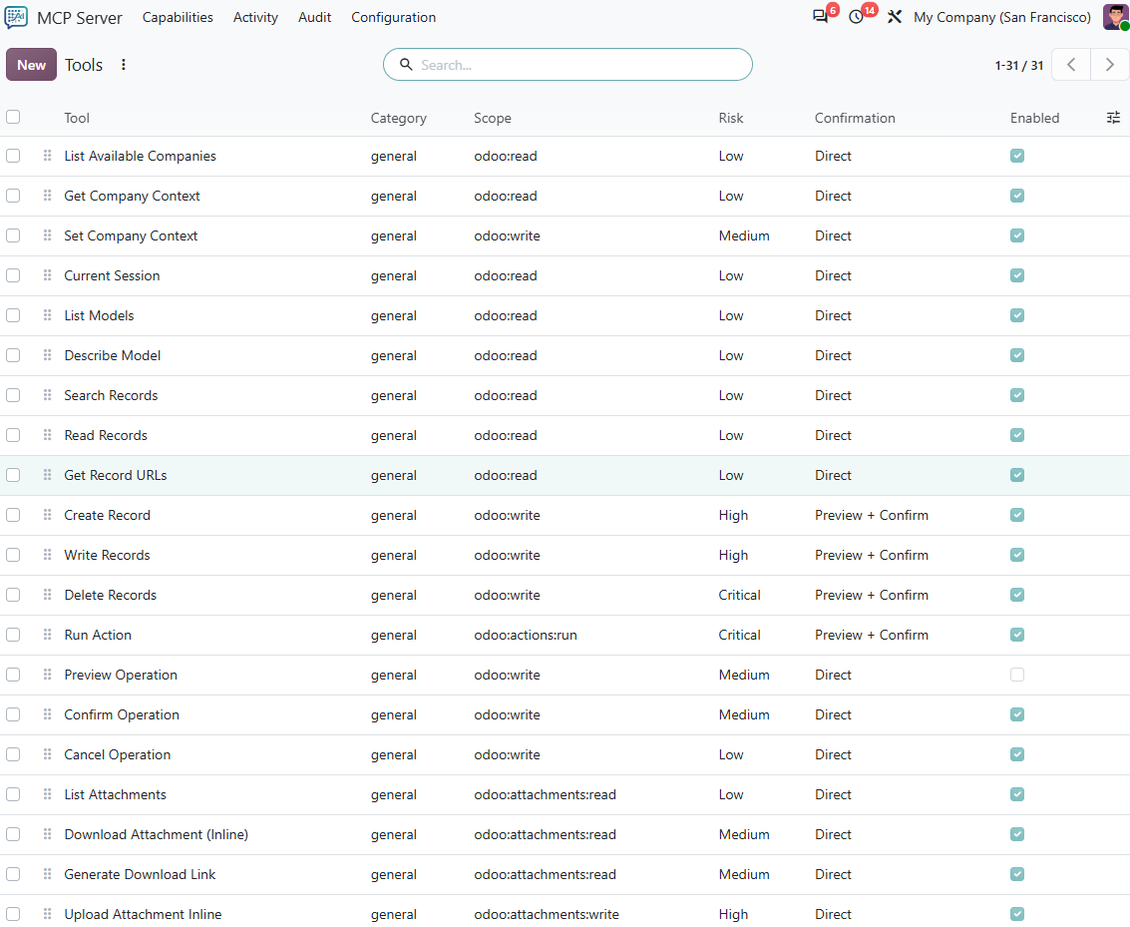This screenshot has height=927, width=1130.
Task: Go to next page of records
Action: click(x=1110, y=65)
